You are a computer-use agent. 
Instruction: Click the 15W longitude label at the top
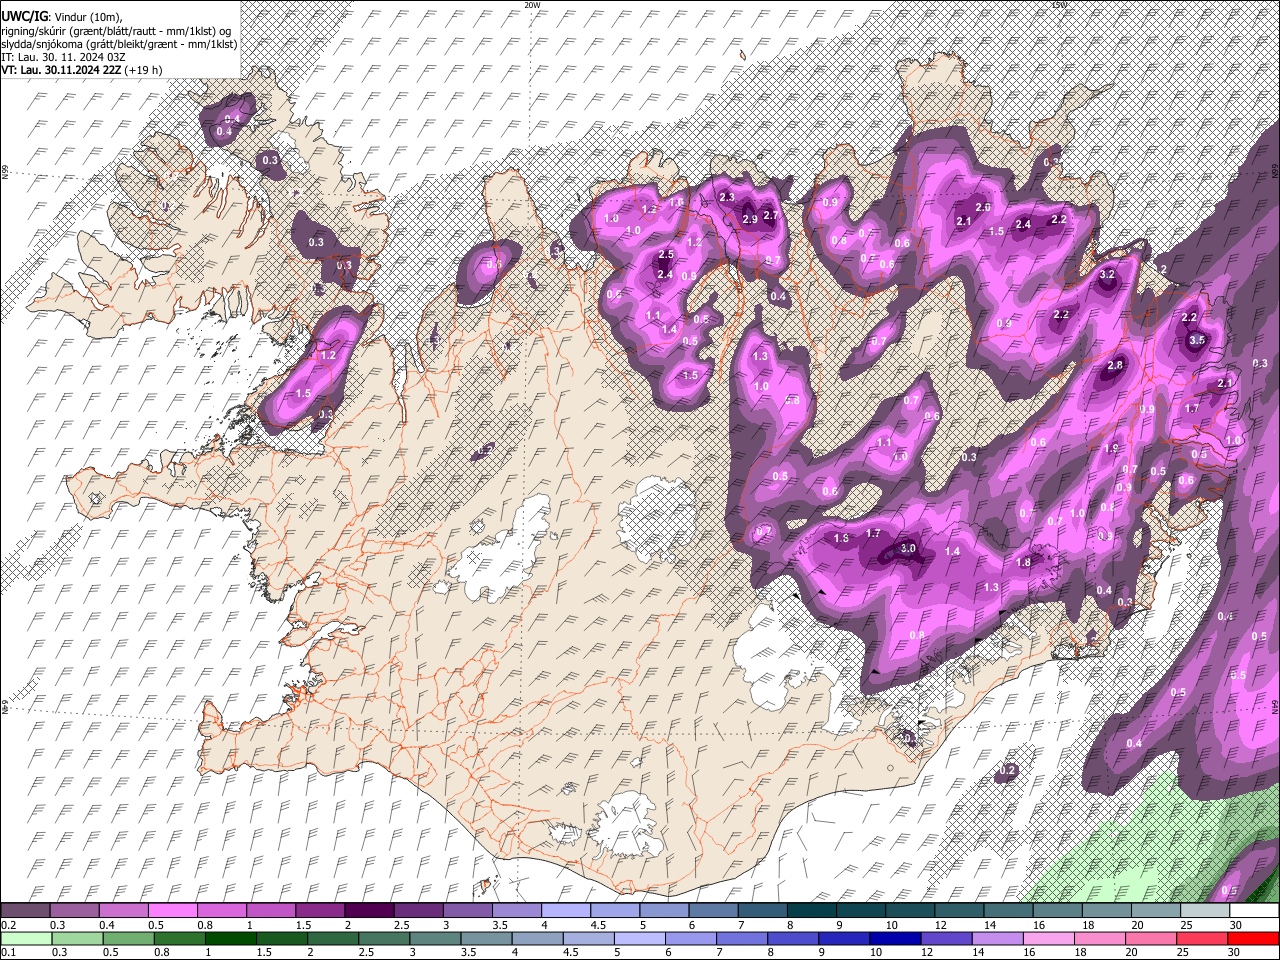point(1059,5)
